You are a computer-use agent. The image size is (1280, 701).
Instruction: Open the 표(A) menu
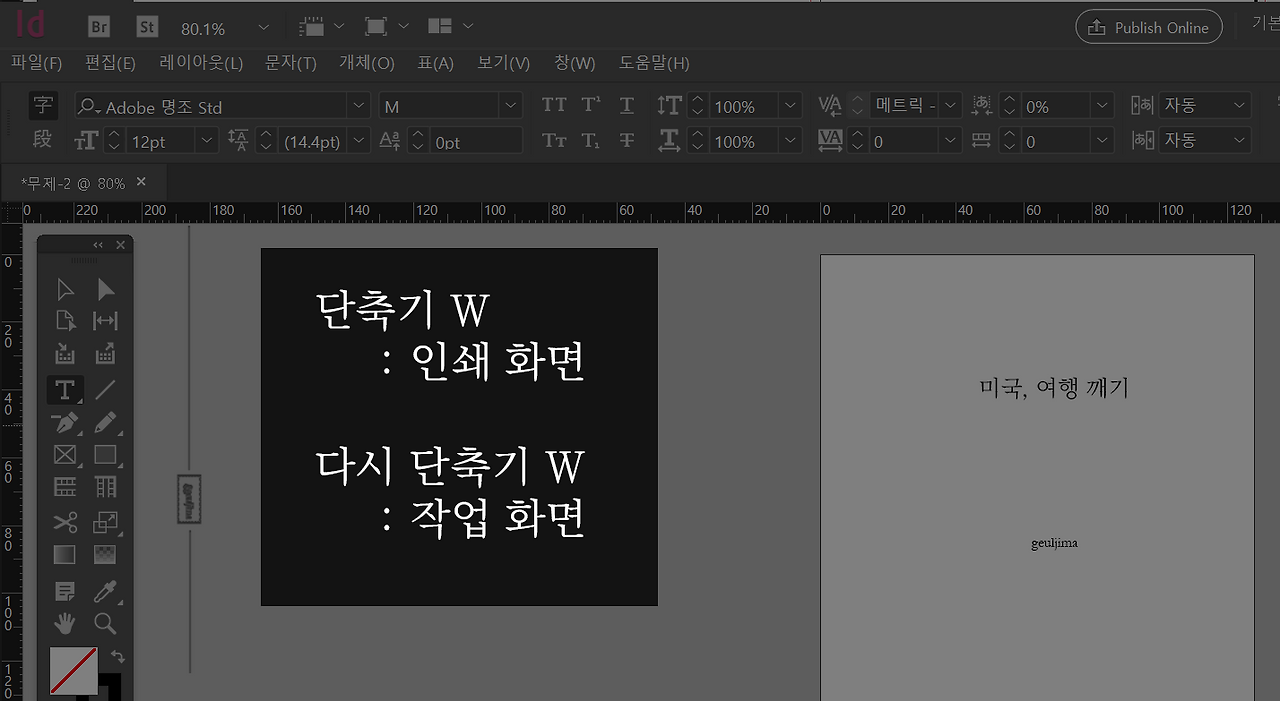[435, 63]
